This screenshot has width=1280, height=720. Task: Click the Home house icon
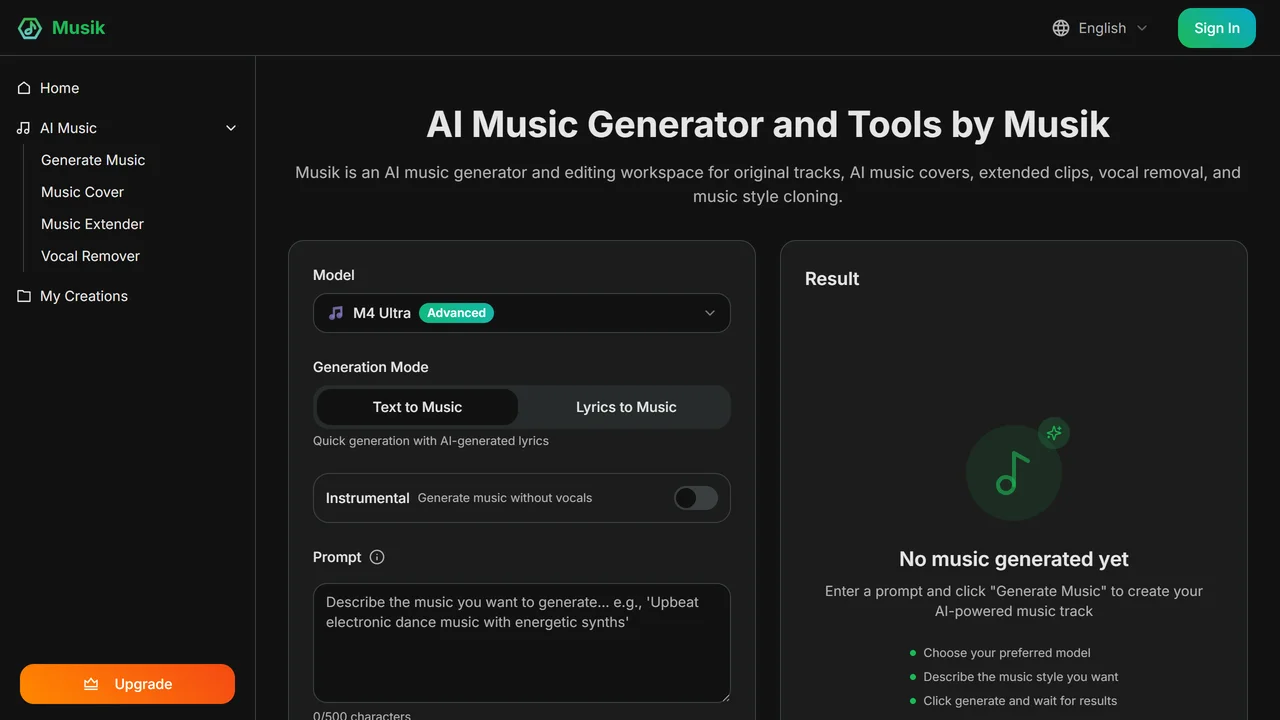tap(24, 88)
